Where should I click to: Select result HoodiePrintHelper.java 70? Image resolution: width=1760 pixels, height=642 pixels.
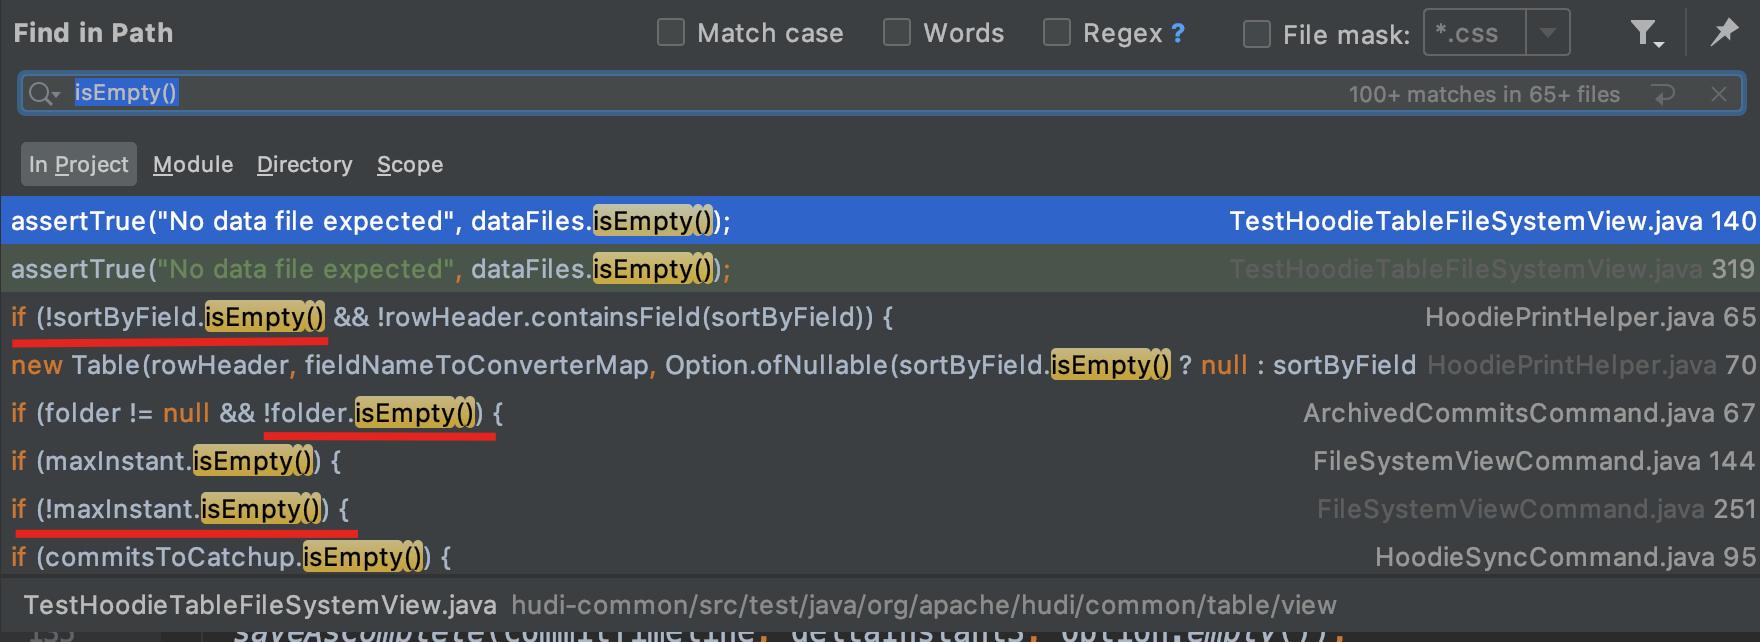click(880, 365)
